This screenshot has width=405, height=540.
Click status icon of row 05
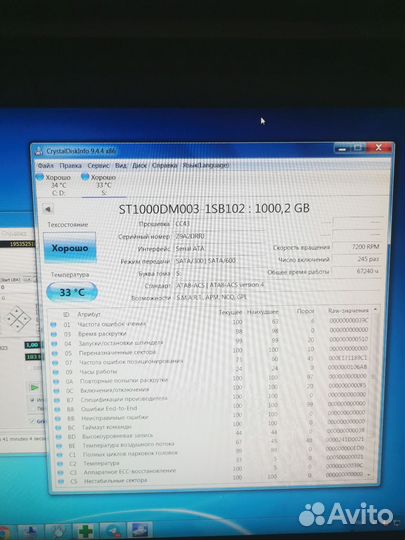tap(55, 353)
